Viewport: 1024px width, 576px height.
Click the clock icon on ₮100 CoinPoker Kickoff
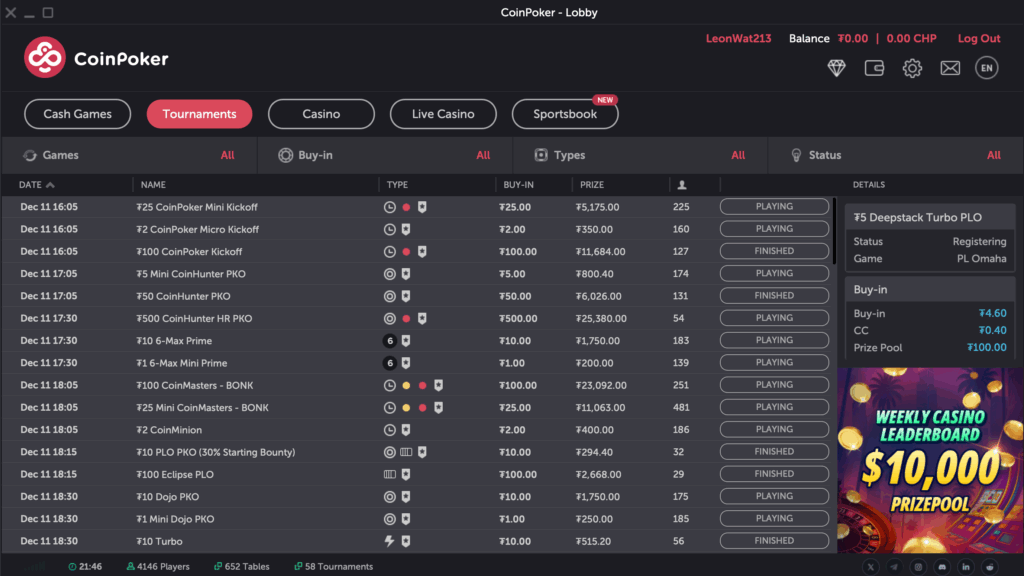click(390, 251)
